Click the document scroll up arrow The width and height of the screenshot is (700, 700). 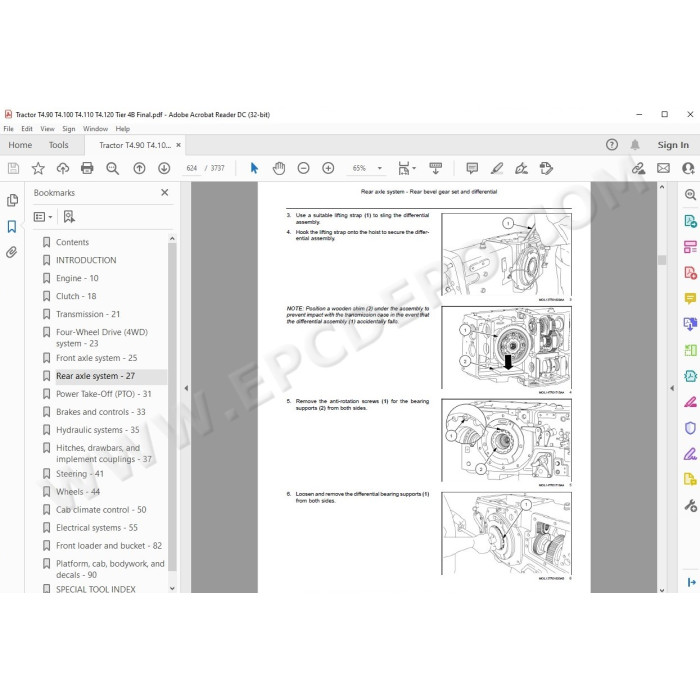[662, 188]
